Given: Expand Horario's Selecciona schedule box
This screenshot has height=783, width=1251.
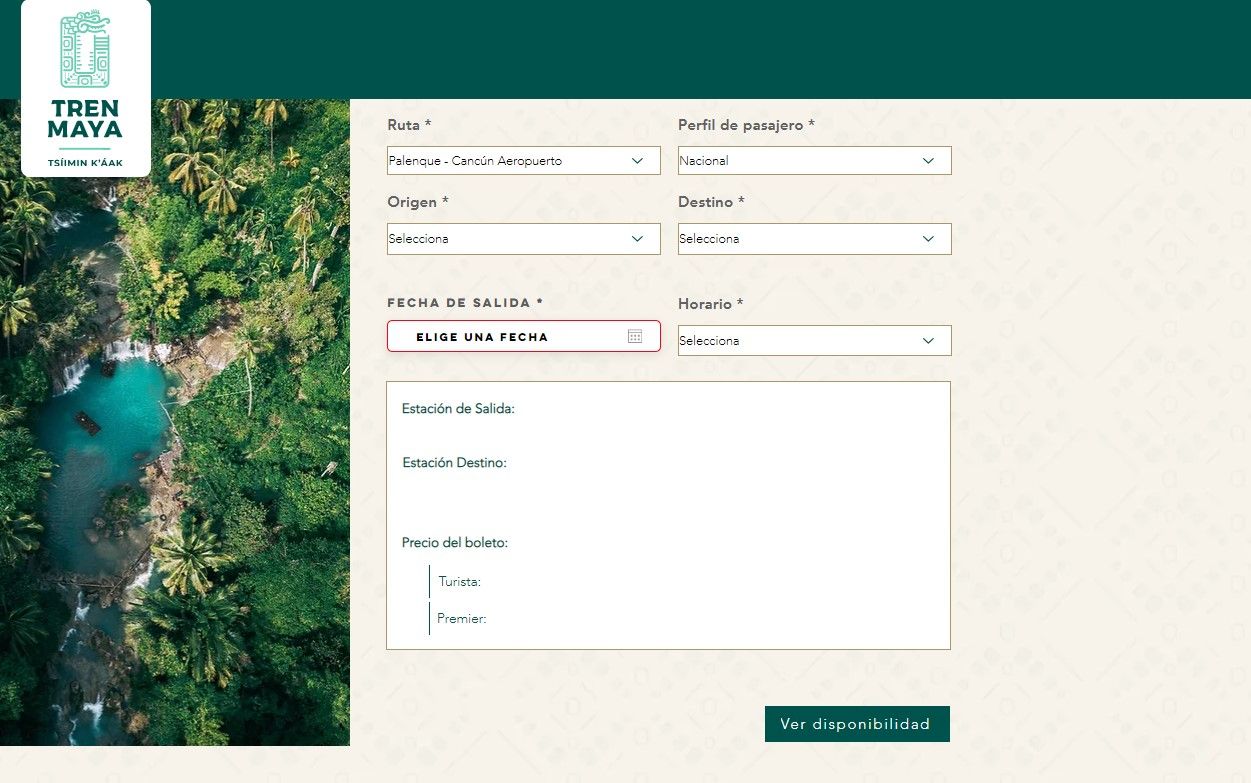Looking at the screenshot, I should 800,341.
